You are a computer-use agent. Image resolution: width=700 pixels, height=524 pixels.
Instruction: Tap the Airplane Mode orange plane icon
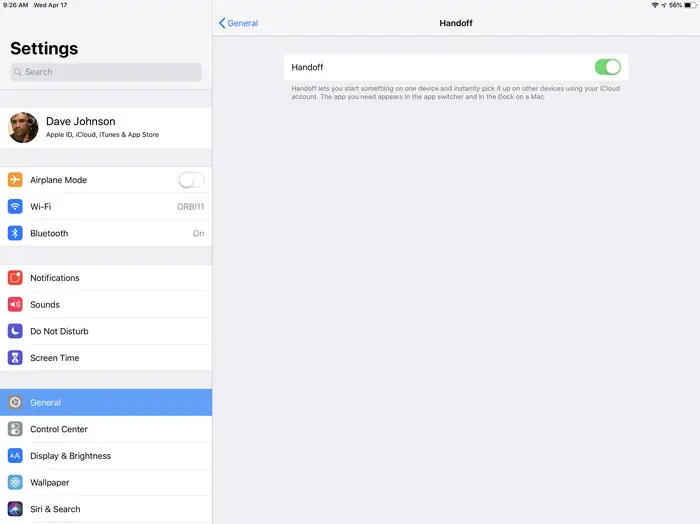(15, 180)
